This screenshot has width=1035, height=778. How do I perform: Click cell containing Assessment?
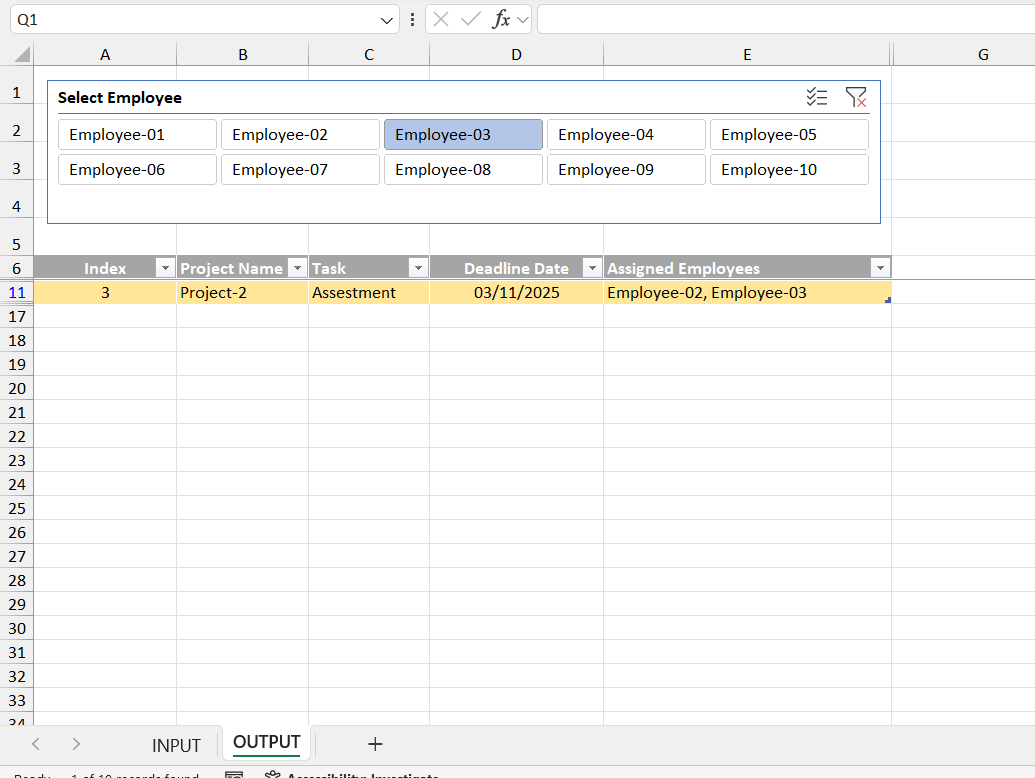[369, 292]
